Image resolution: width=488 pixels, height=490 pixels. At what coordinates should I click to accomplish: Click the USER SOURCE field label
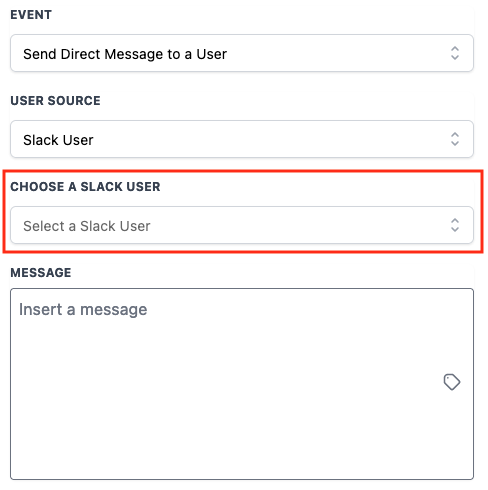click(x=55, y=101)
